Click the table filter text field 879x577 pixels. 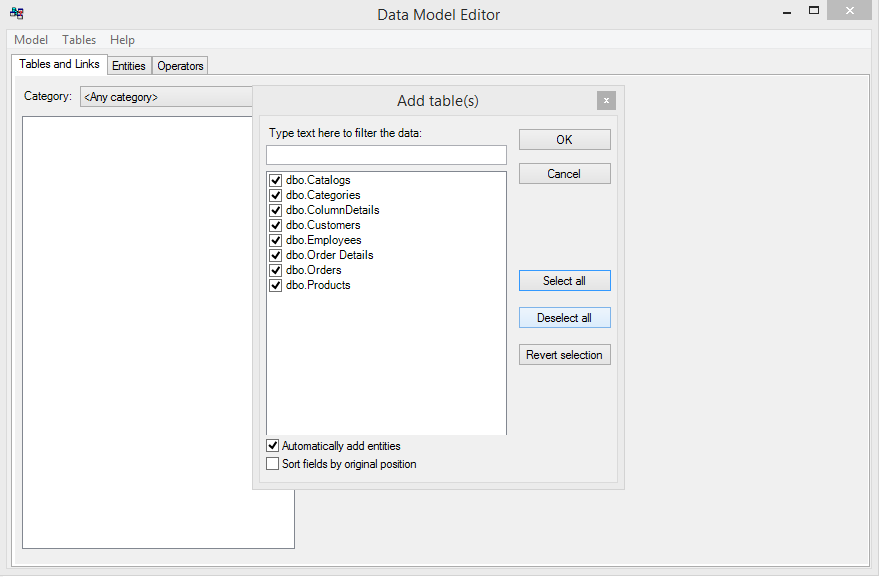pos(386,154)
